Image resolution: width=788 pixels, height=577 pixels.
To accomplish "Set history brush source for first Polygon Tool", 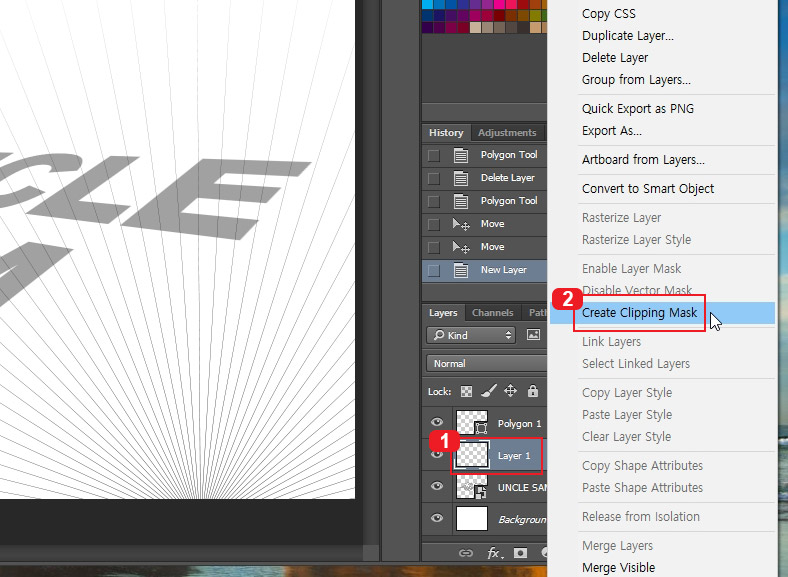I will 434,155.
